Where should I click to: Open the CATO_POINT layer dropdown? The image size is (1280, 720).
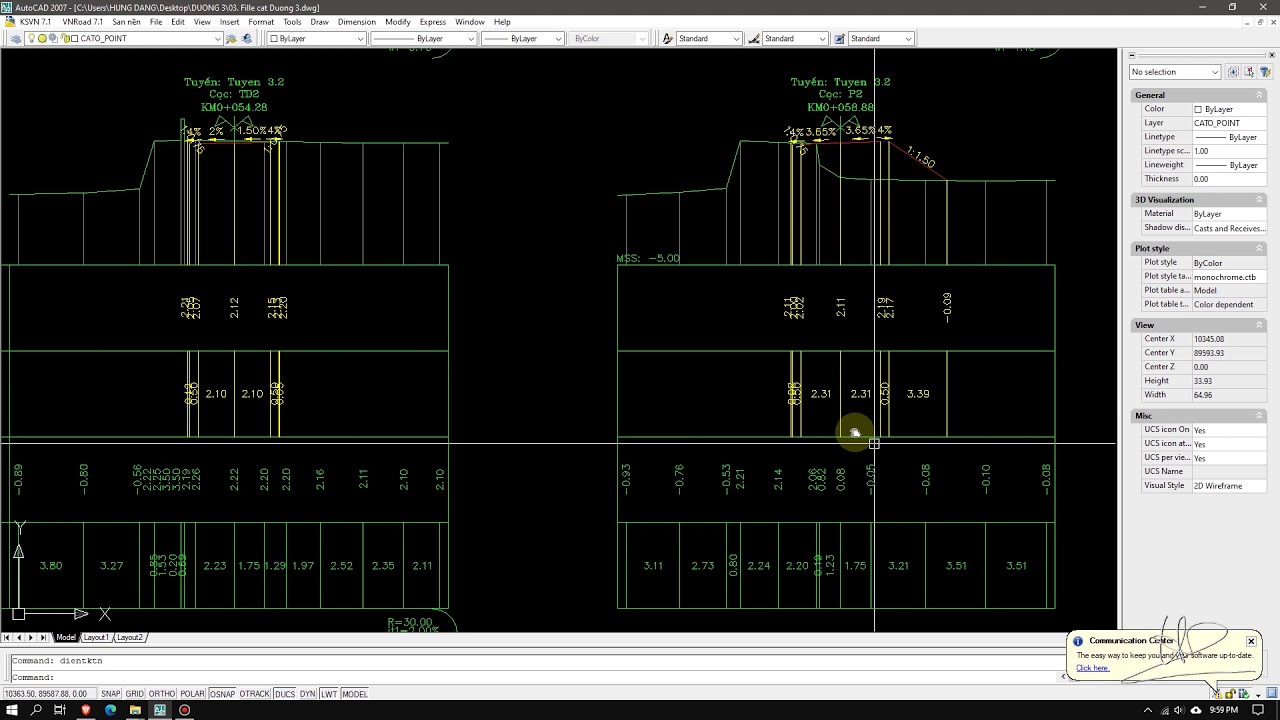pos(217,39)
